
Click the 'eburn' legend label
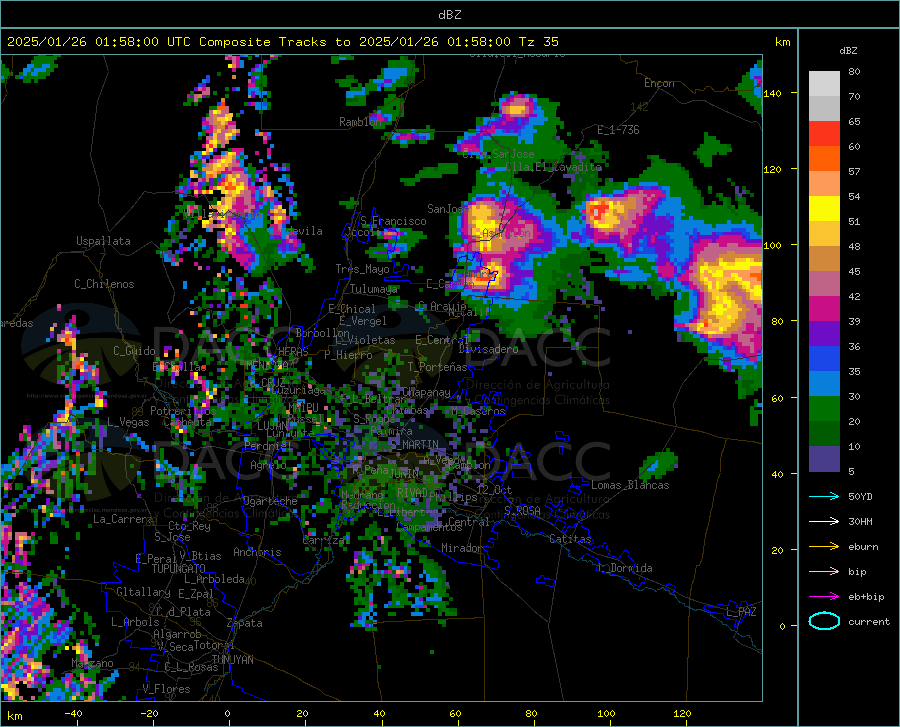[863, 547]
